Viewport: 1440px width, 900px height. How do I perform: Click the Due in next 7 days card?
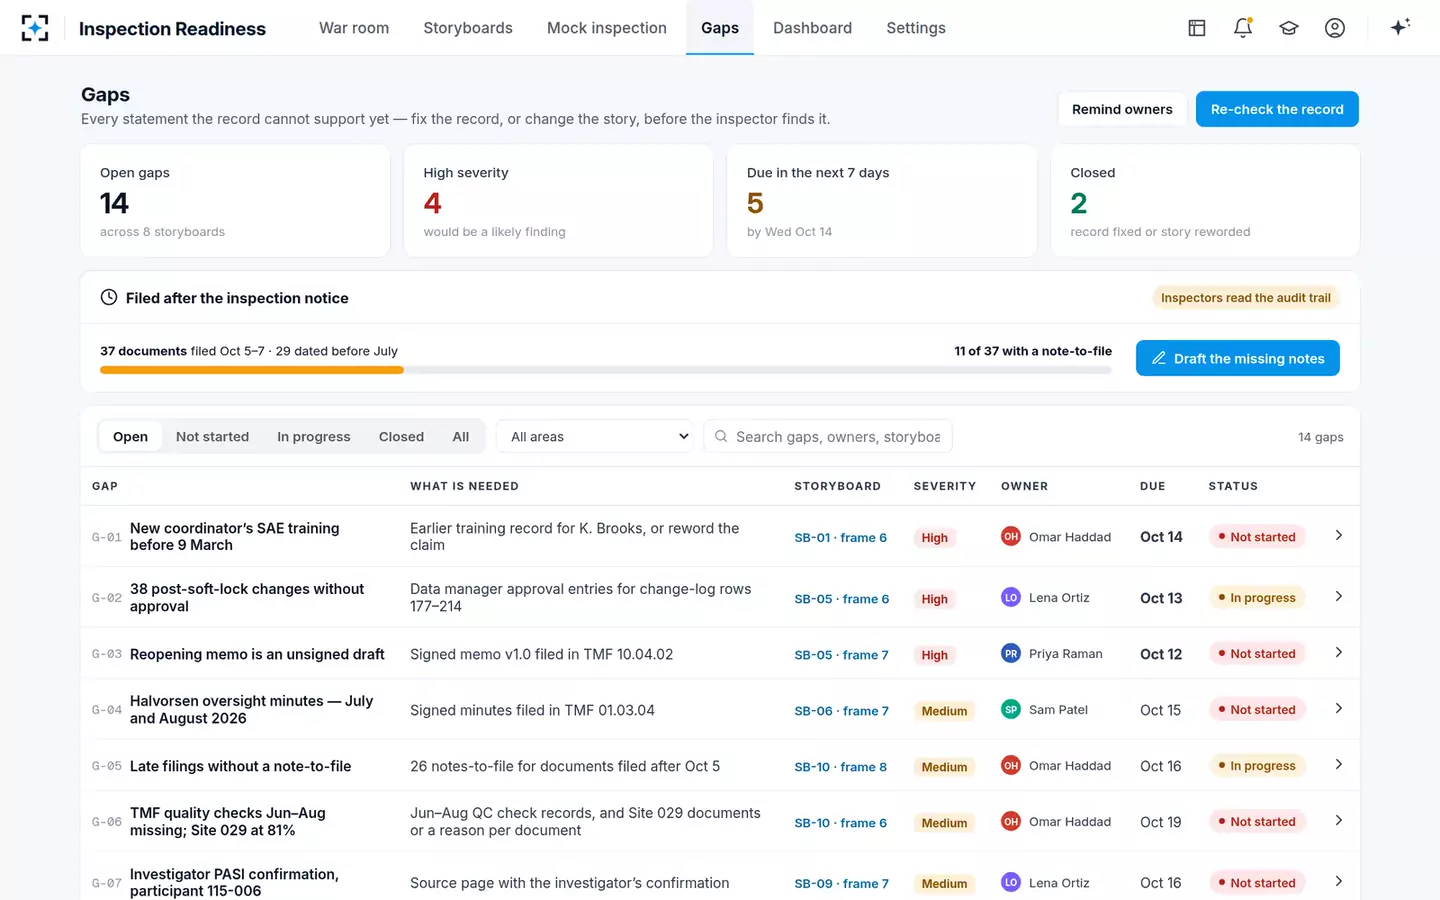[x=882, y=201]
